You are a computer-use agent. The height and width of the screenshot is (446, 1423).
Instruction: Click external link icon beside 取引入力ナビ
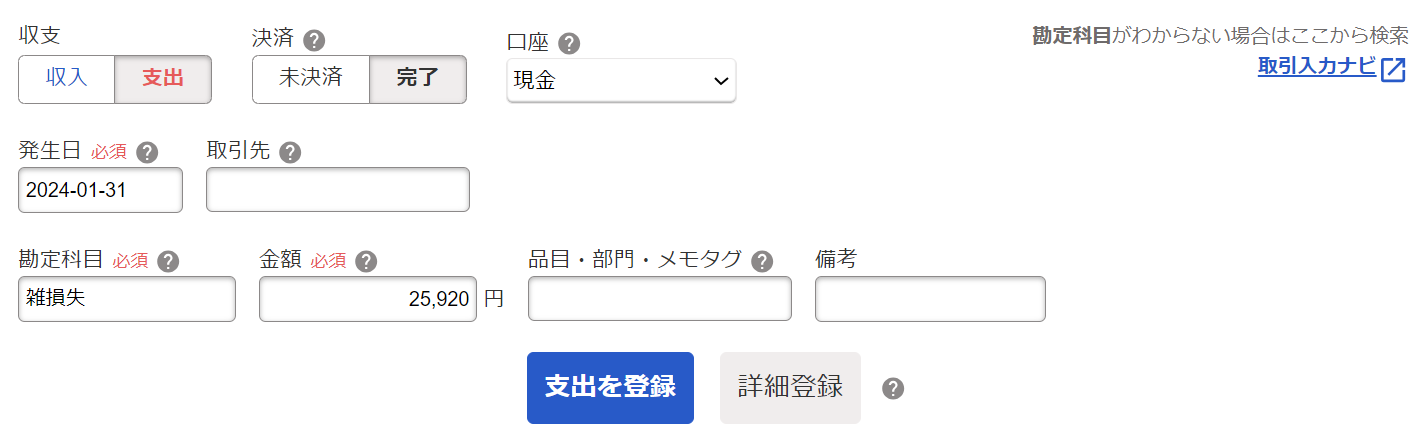[1393, 70]
